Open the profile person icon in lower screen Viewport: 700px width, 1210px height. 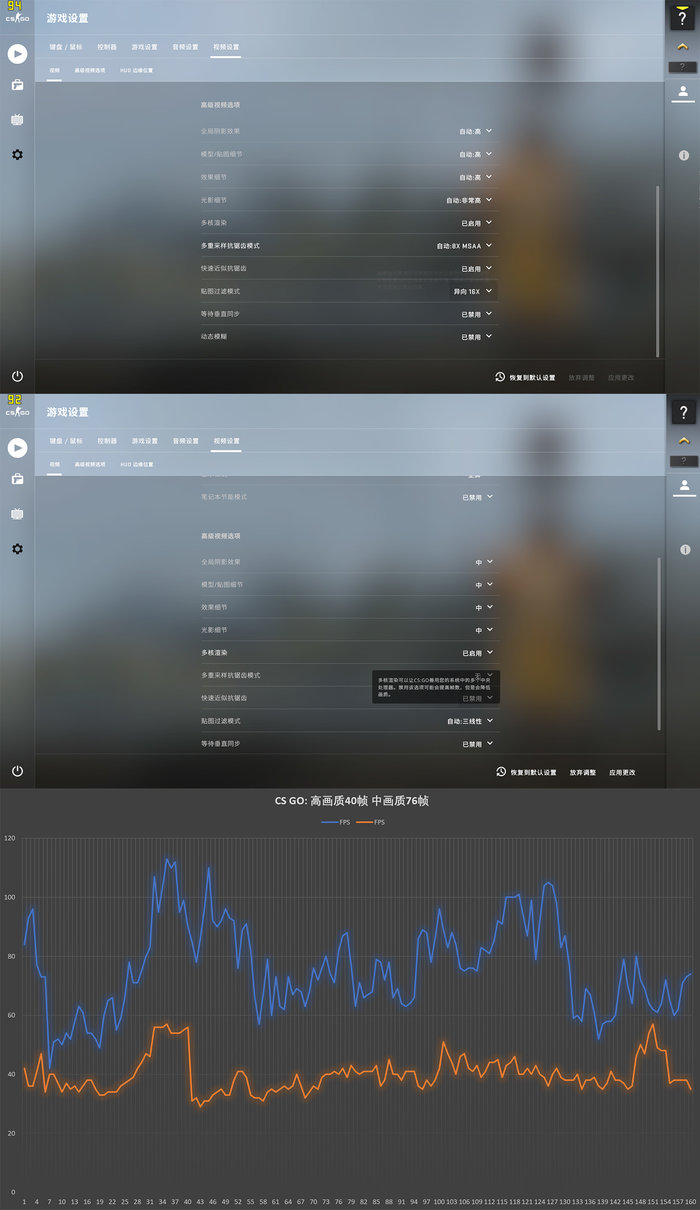point(682,486)
